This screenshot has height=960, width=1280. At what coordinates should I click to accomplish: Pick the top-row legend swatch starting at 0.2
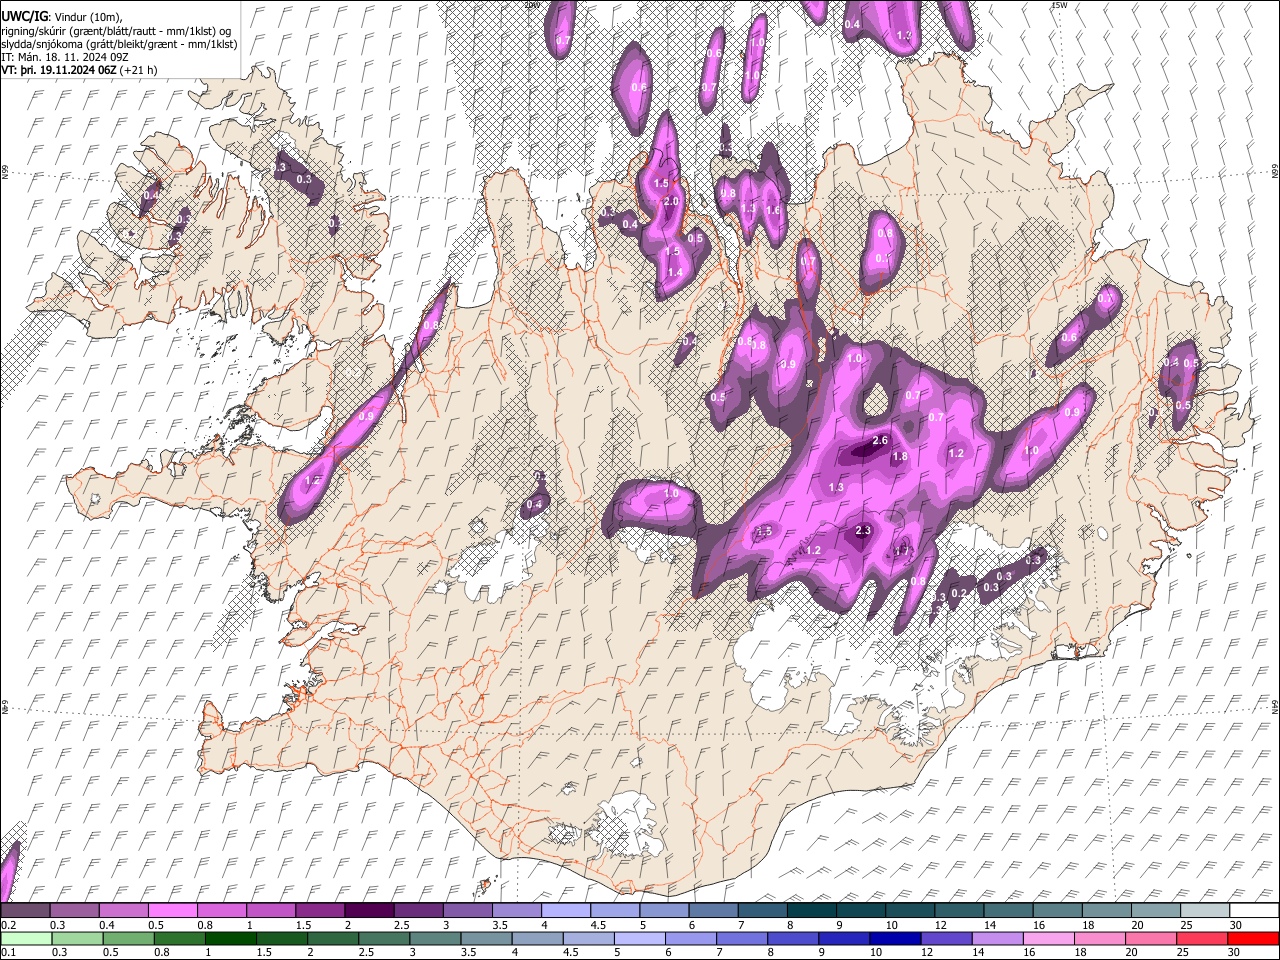pos(25,910)
